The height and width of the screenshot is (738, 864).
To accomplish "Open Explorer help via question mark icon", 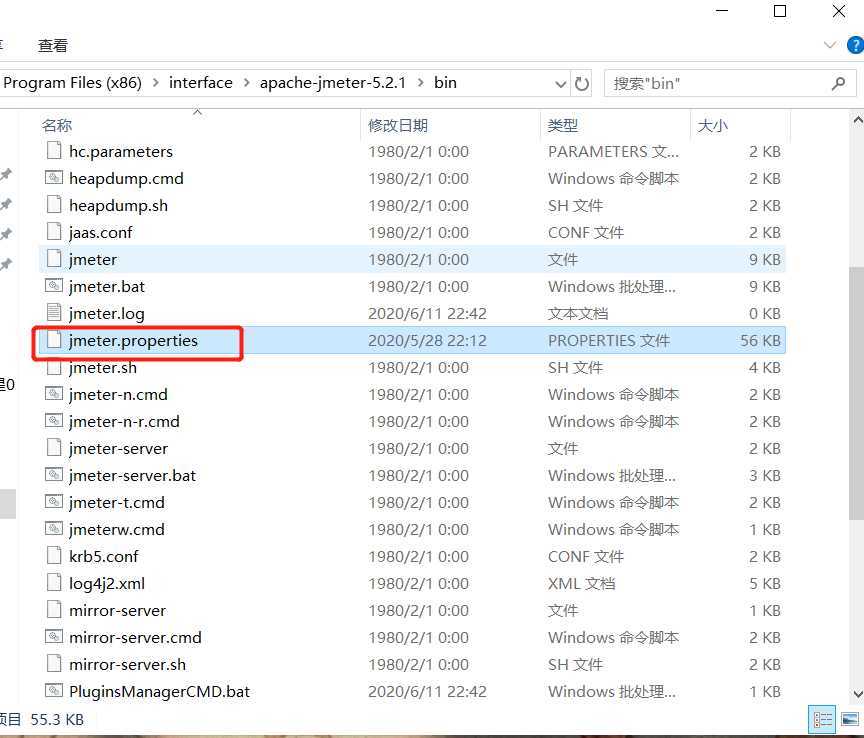I will tap(855, 45).
